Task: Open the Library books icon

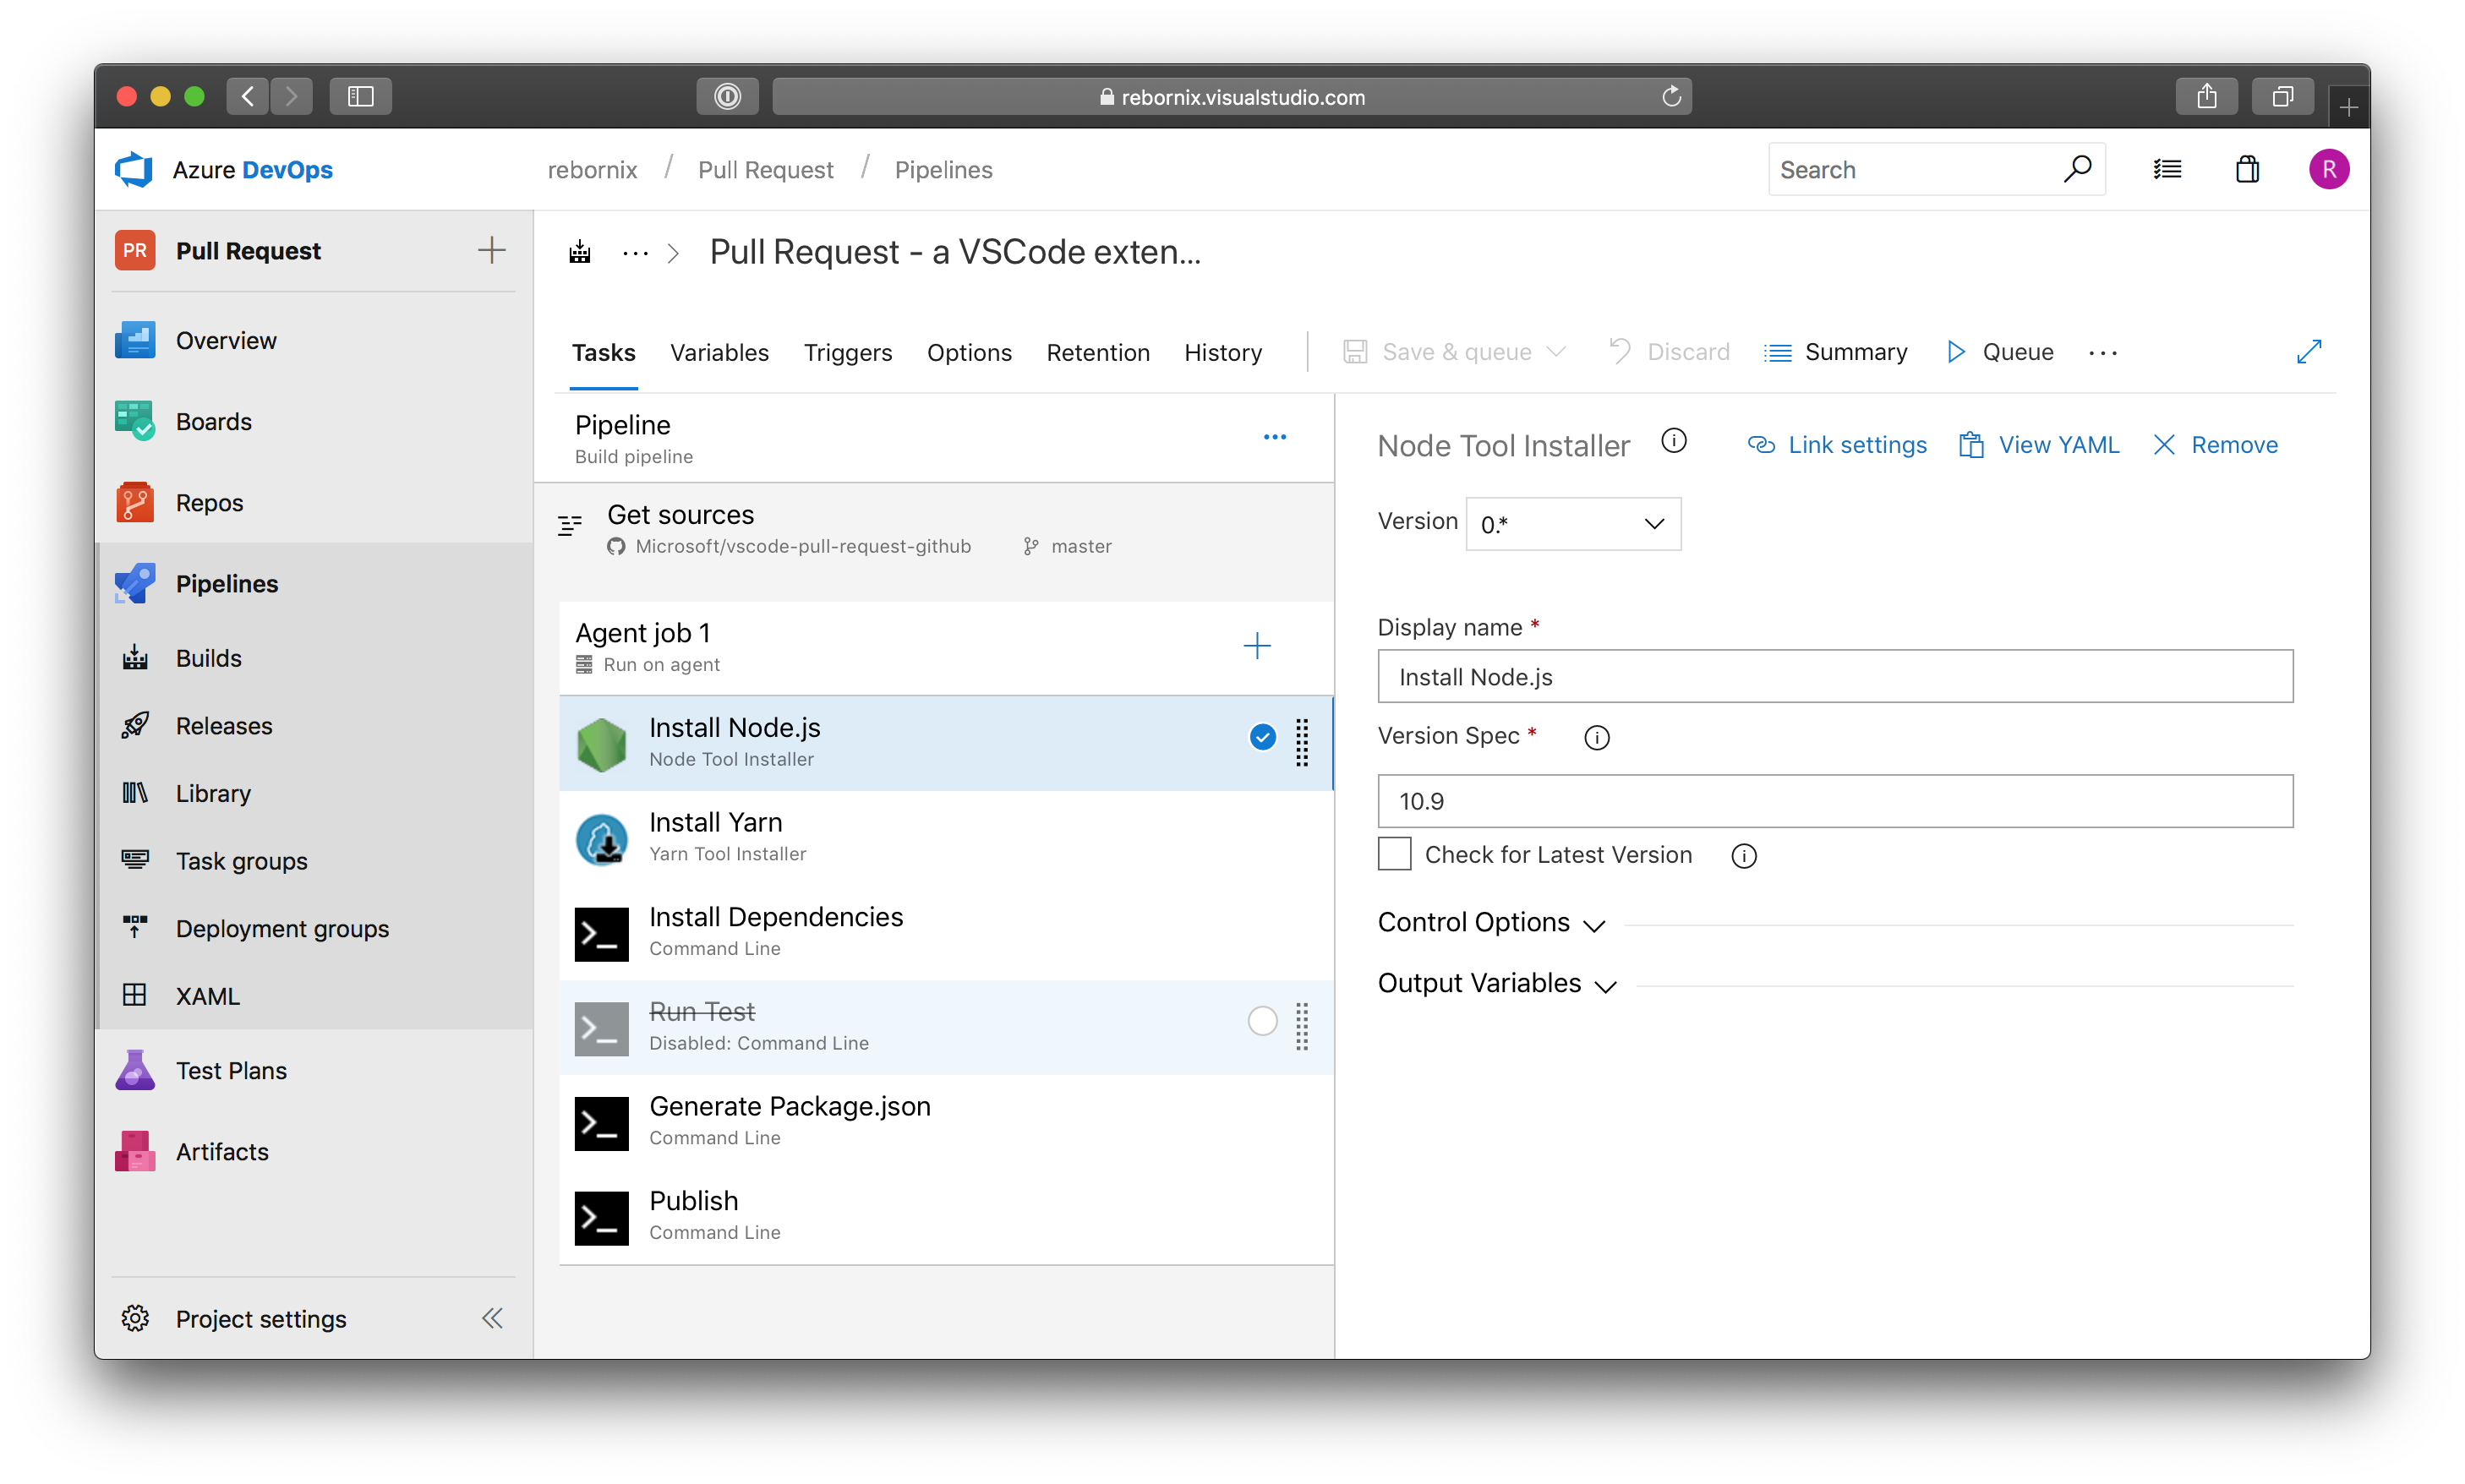Action: click(x=135, y=792)
